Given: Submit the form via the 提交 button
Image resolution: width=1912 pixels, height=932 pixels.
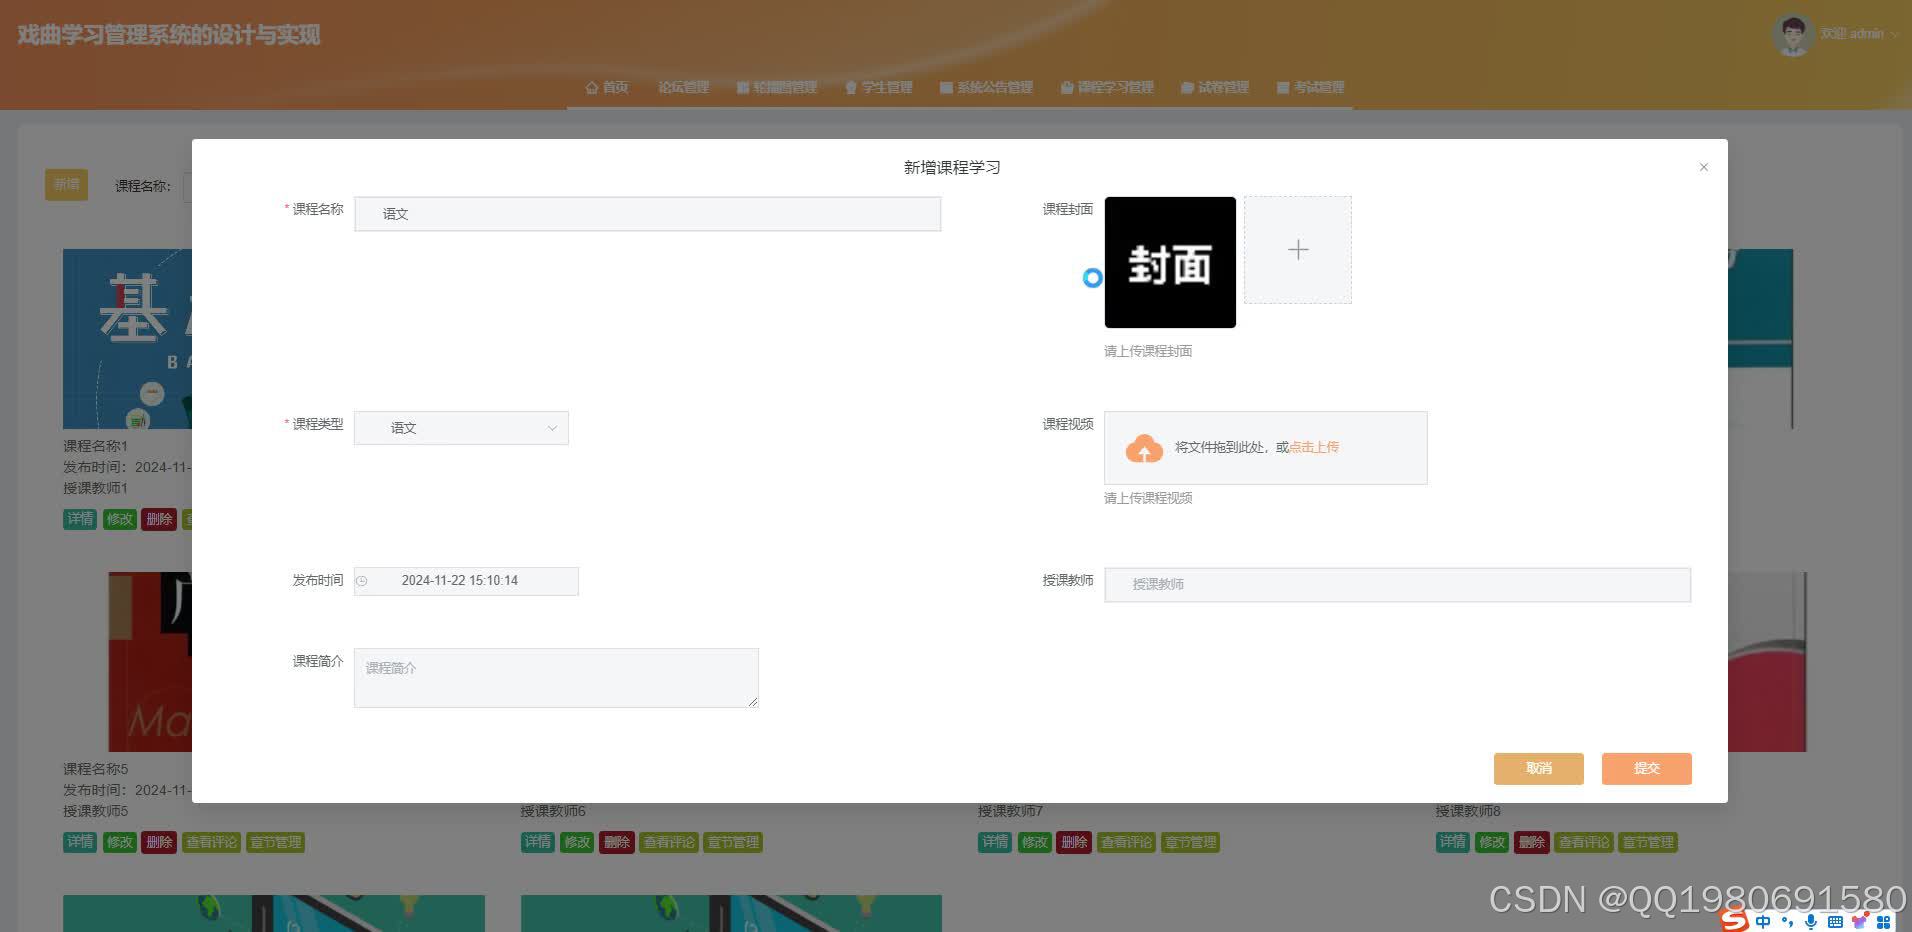Looking at the screenshot, I should (x=1645, y=768).
